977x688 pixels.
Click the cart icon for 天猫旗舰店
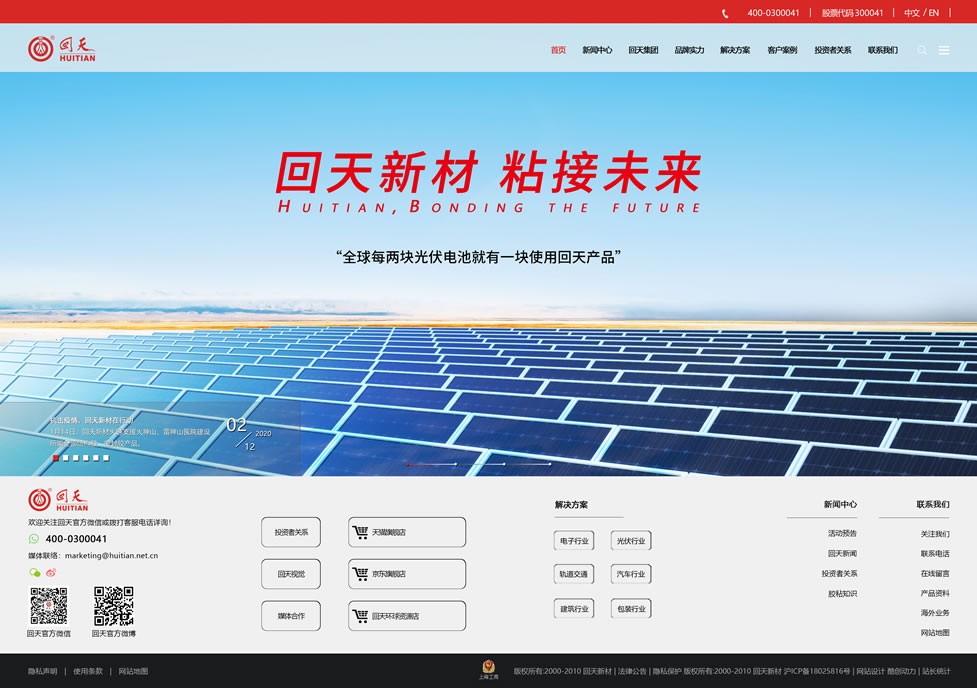pyautogui.click(x=360, y=532)
